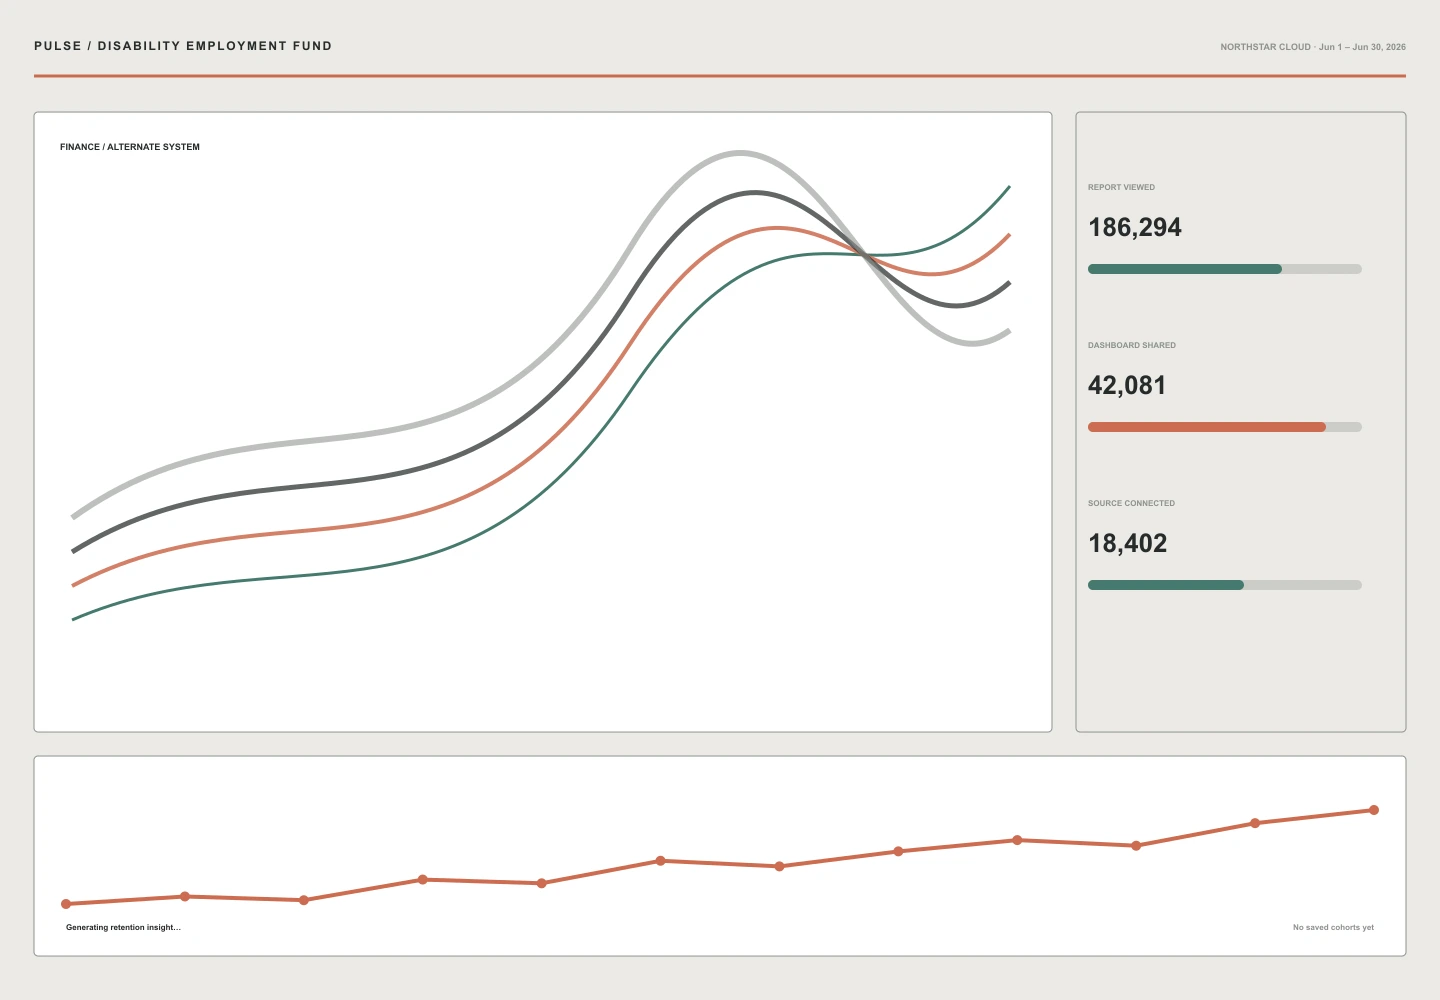Click the Finance / Alternate System chart title
1440x1000 pixels.
(x=130, y=147)
